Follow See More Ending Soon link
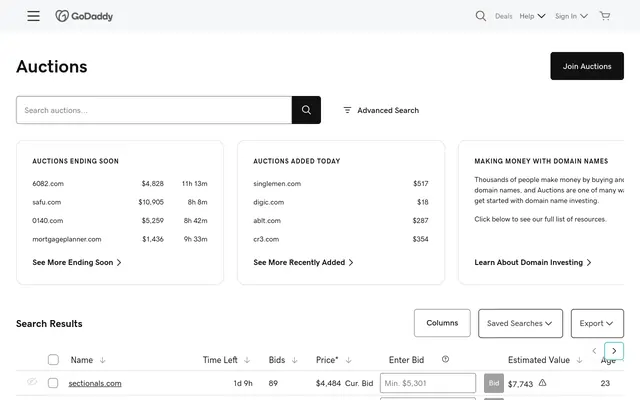The height and width of the screenshot is (400, 640). (77, 262)
